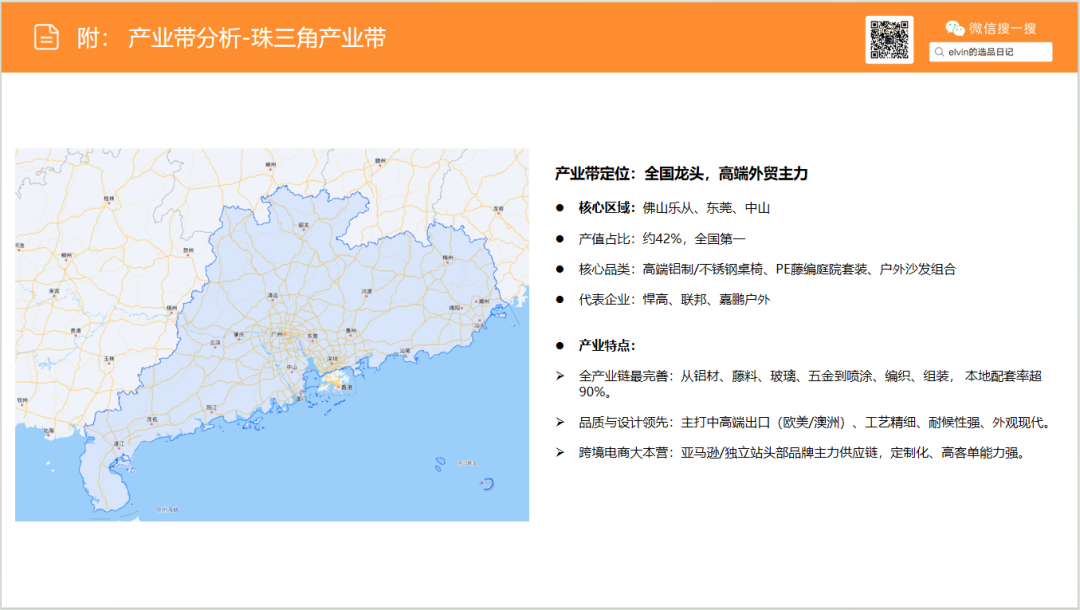This screenshot has height=610, width=1080.
Task: Click the WeChat logo icon
Action: pos(955,28)
